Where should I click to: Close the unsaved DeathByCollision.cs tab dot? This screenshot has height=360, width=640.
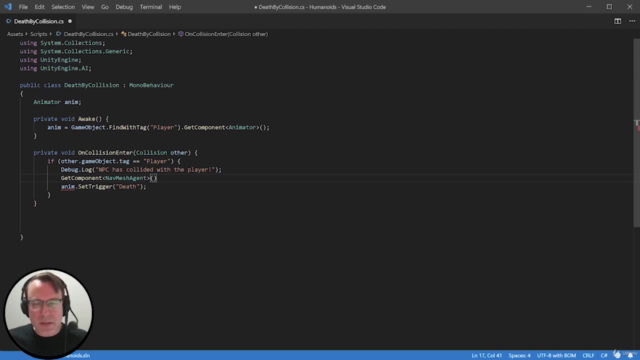[70, 21]
